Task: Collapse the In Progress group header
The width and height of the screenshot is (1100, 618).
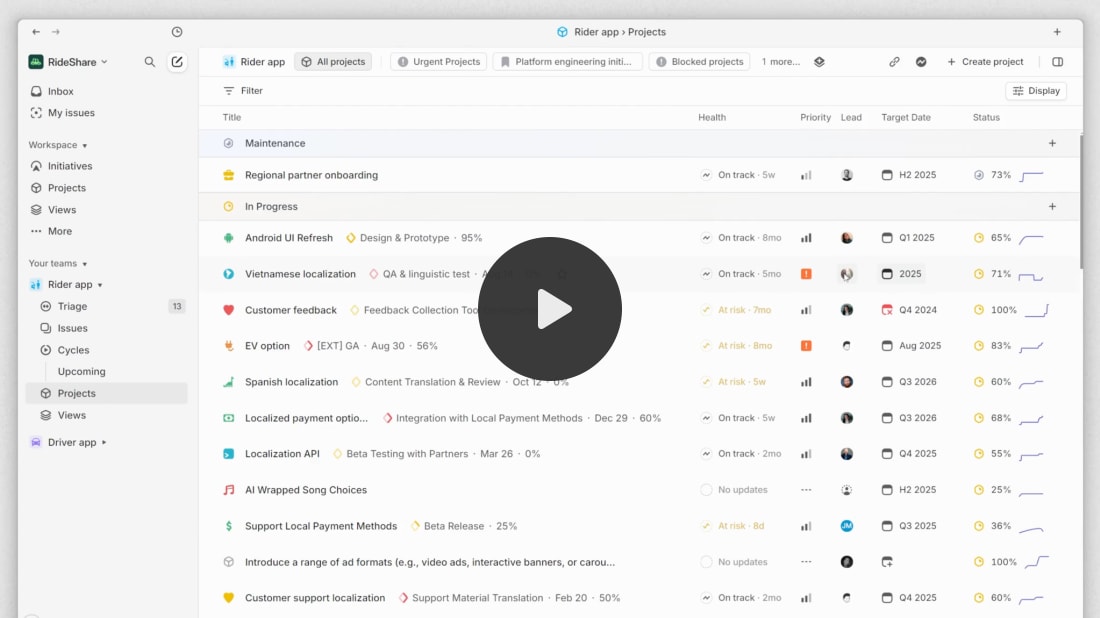Action: pyautogui.click(x=640, y=206)
